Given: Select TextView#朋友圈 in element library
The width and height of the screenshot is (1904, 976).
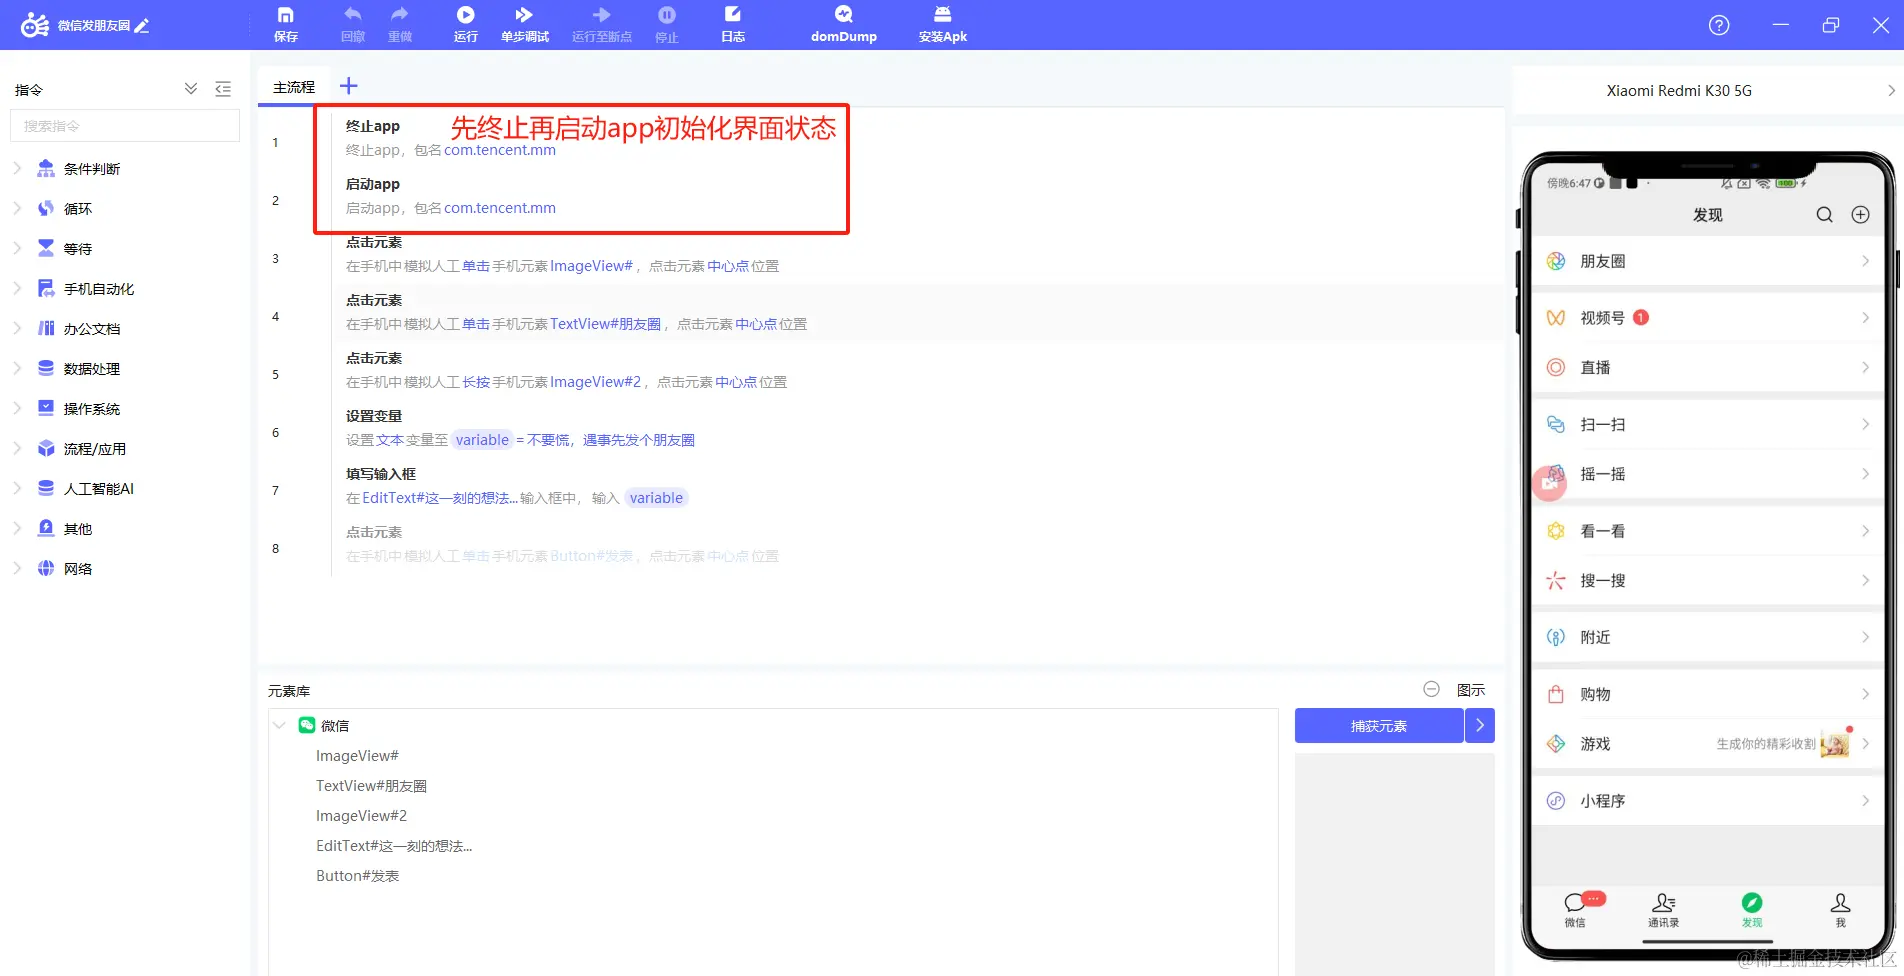Looking at the screenshot, I should (371, 786).
